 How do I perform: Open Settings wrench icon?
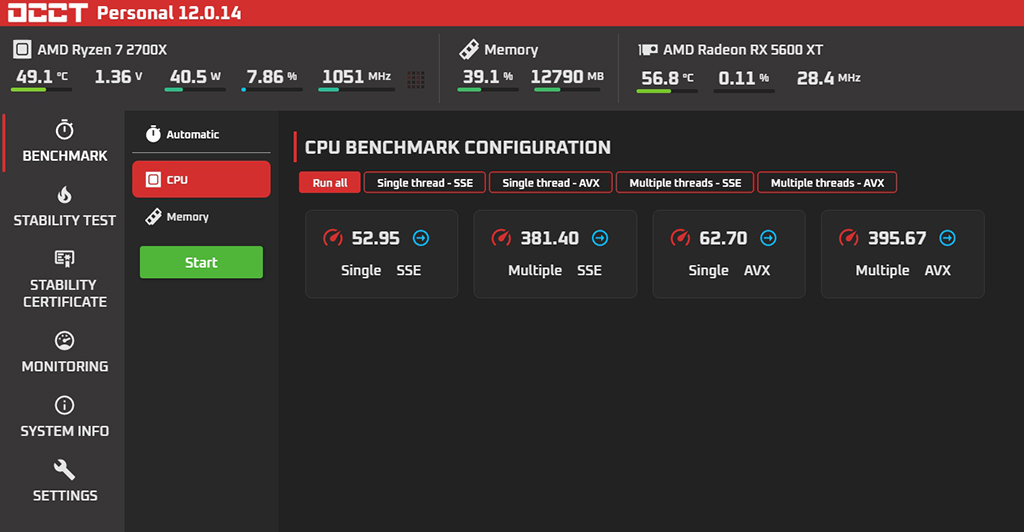click(65, 470)
